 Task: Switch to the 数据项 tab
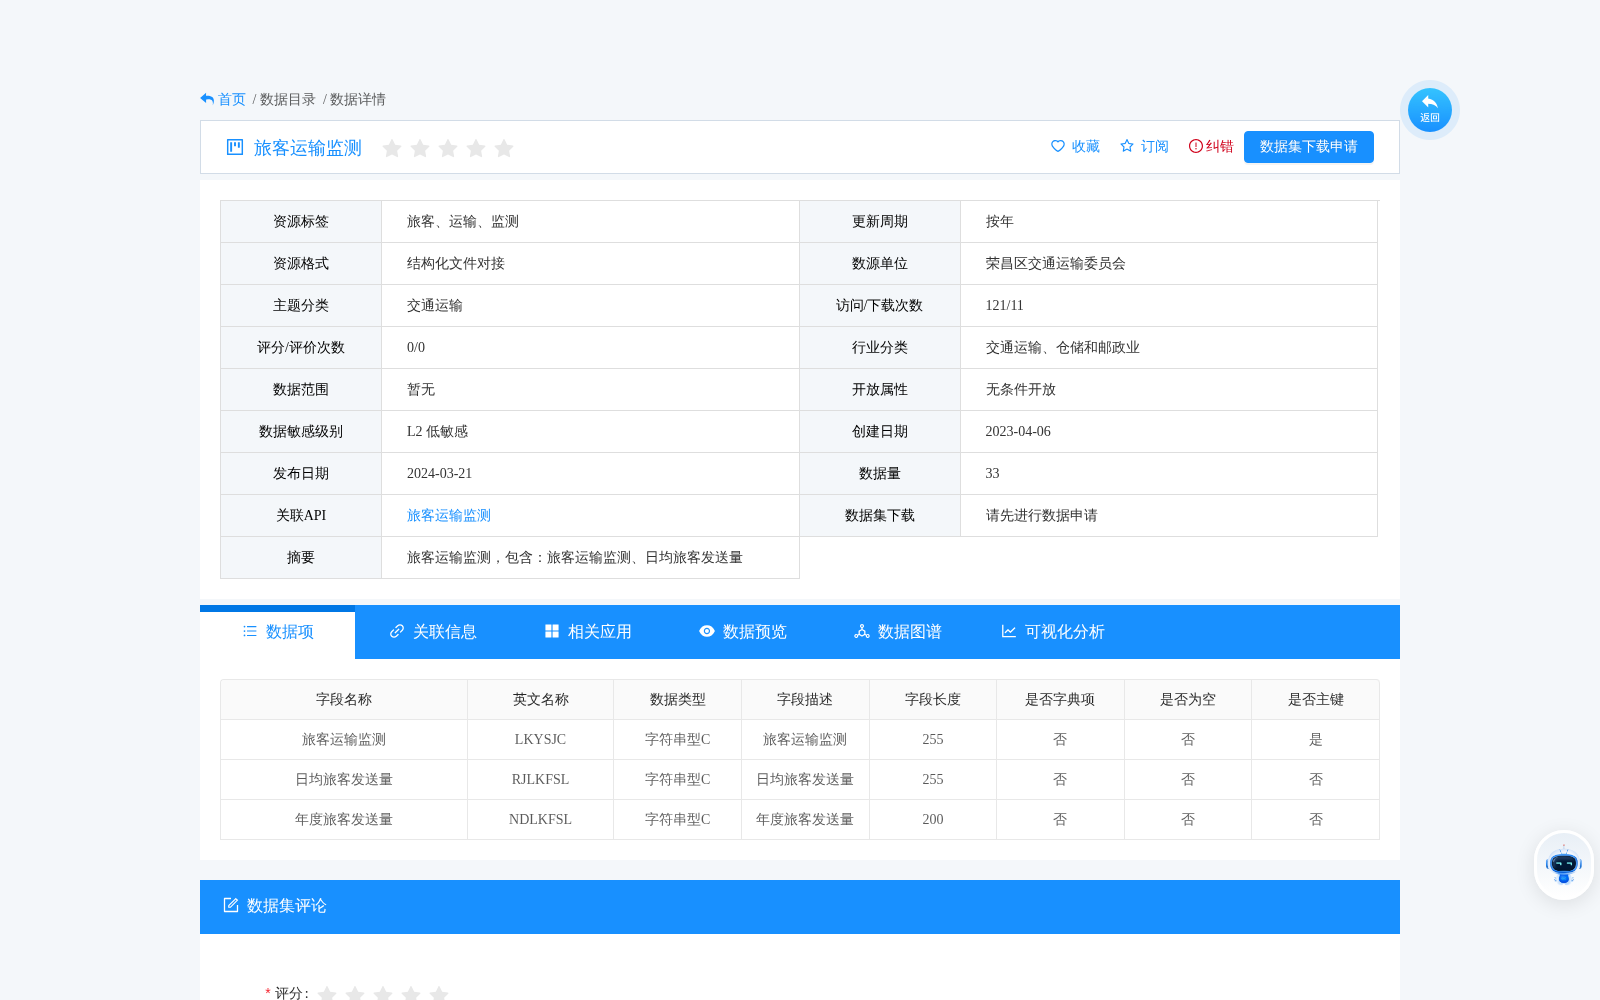click(278, 632)
